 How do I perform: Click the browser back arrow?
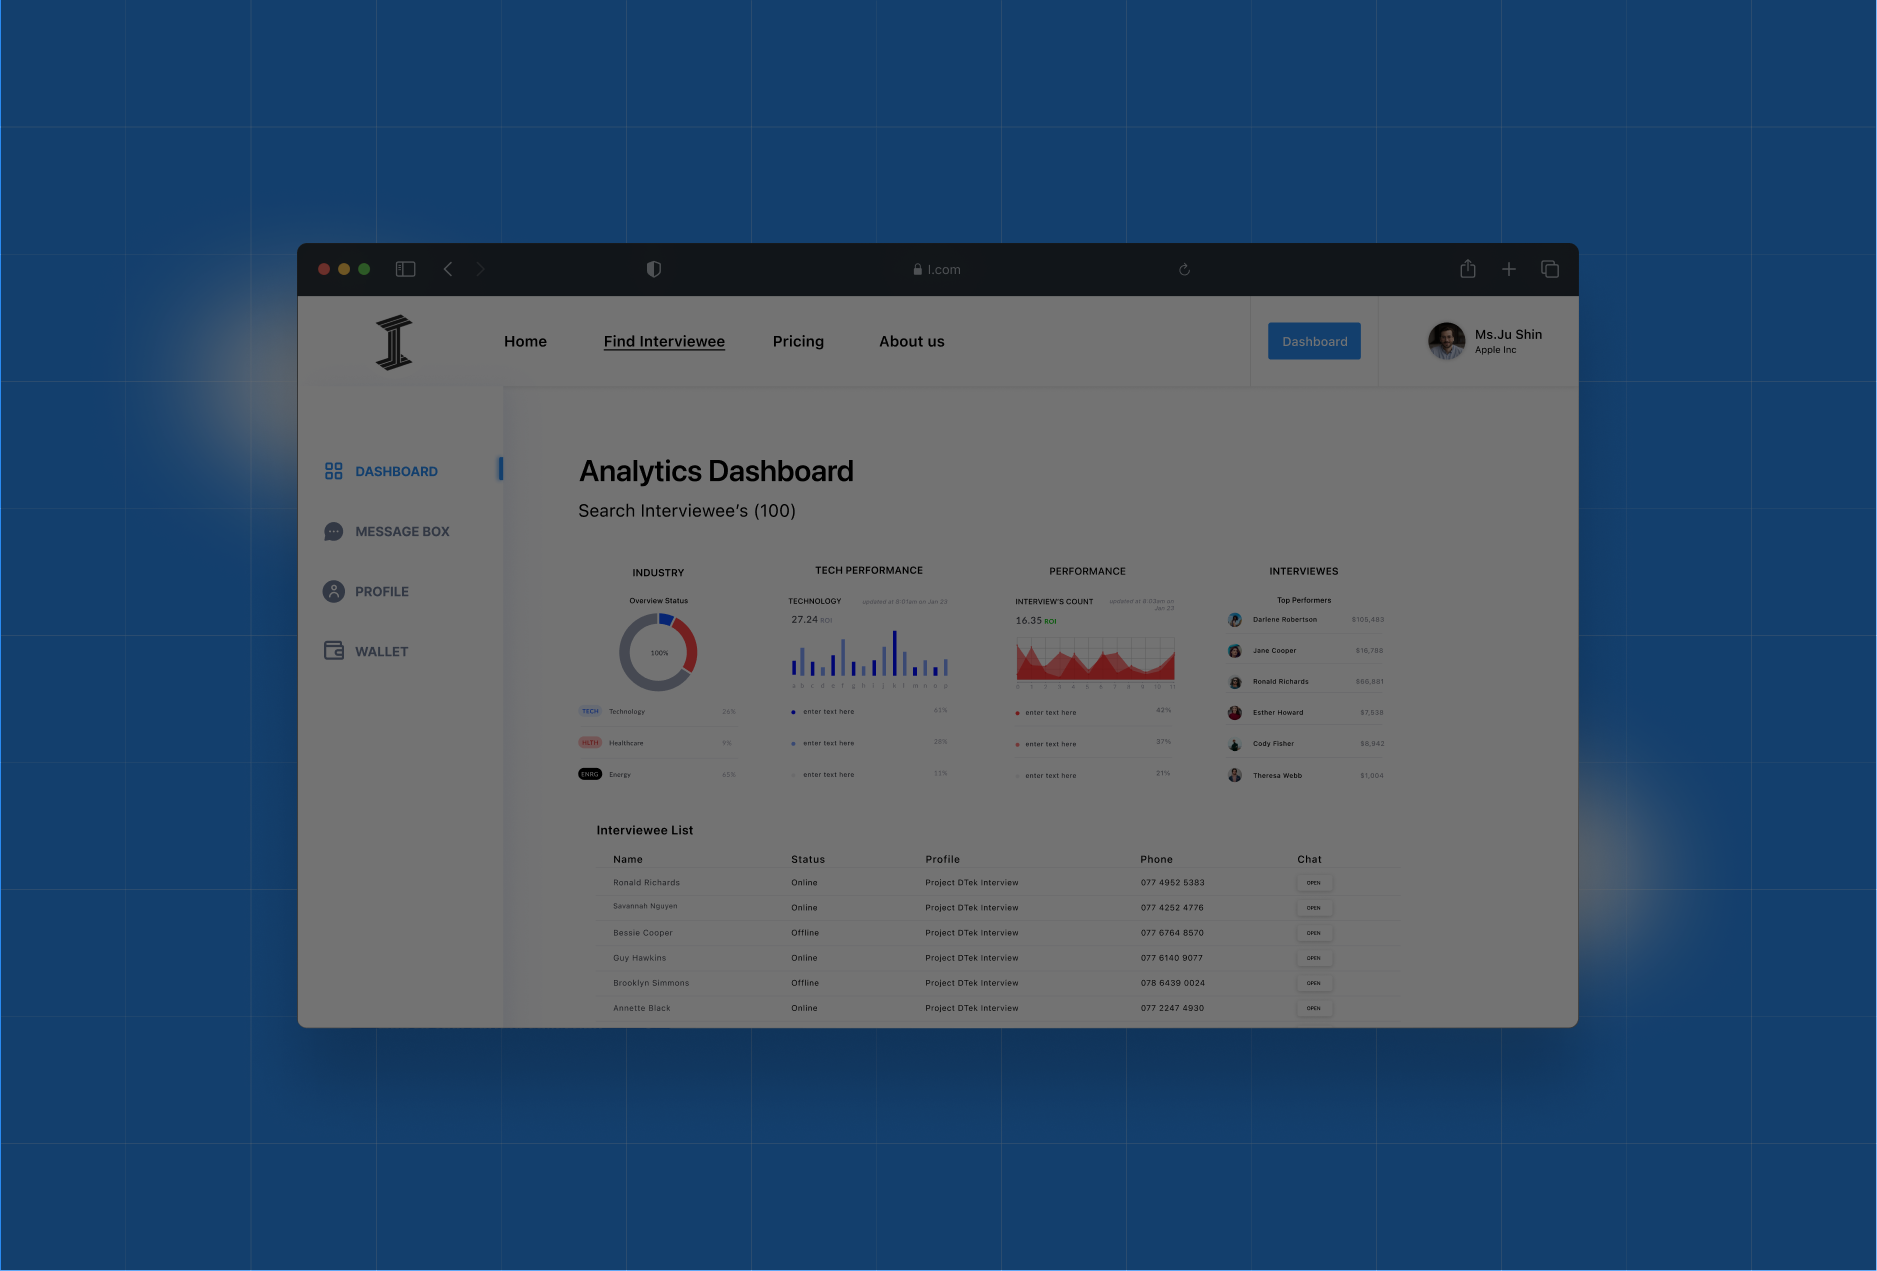point(448,269)
